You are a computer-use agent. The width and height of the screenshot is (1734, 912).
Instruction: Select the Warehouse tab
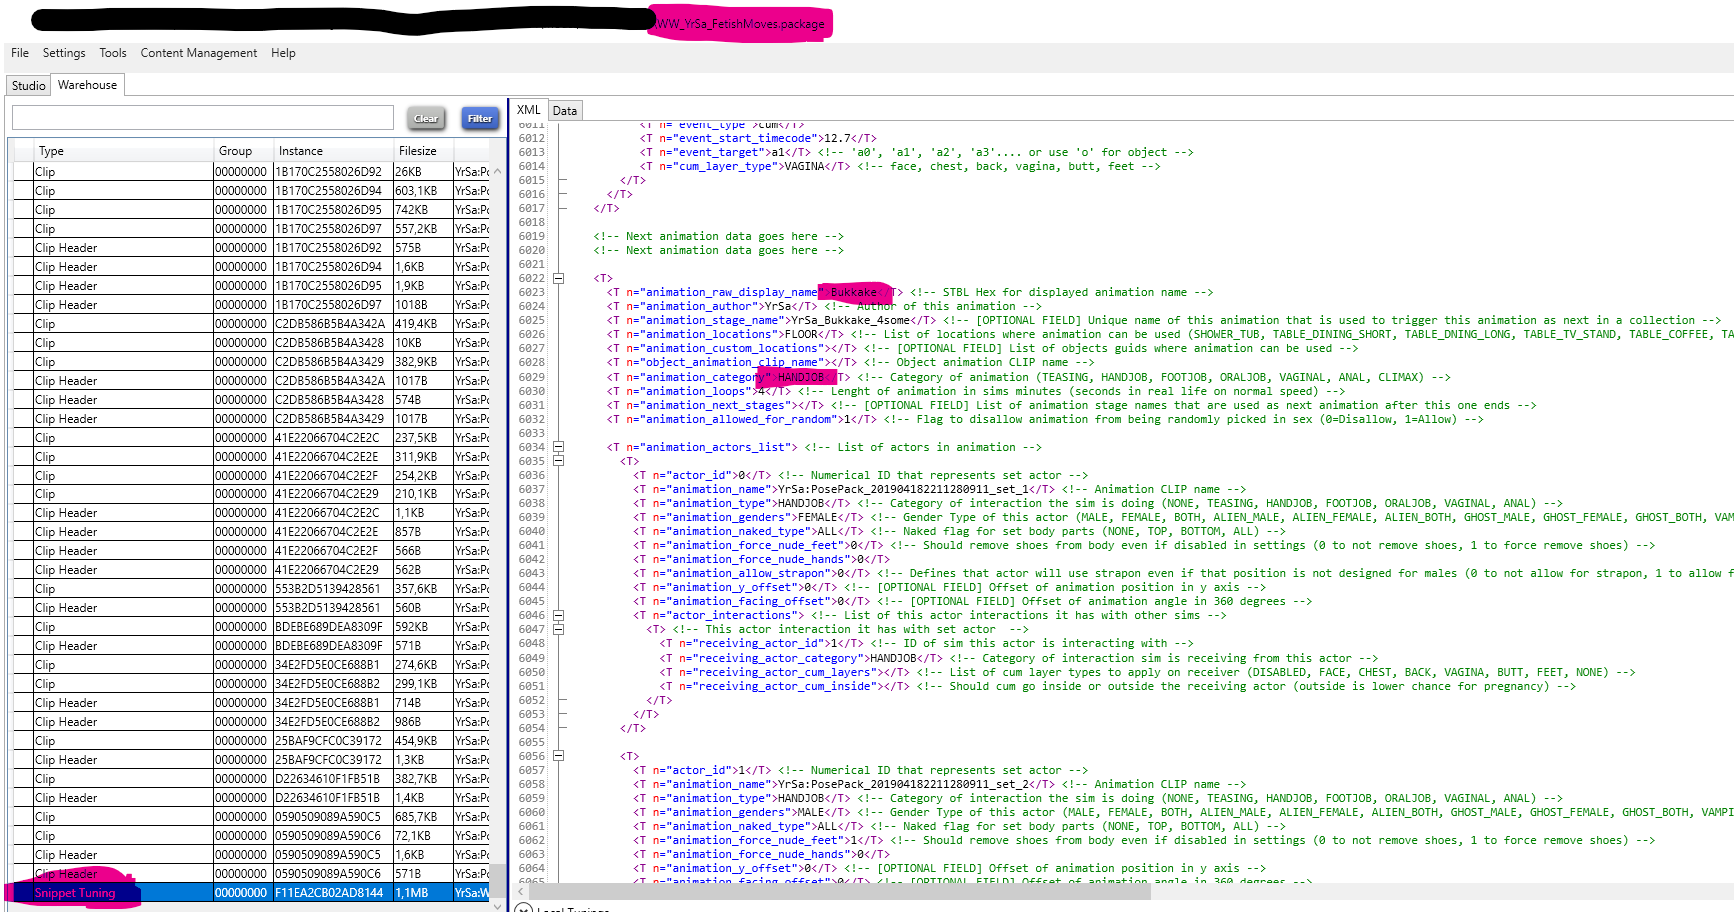88,85
